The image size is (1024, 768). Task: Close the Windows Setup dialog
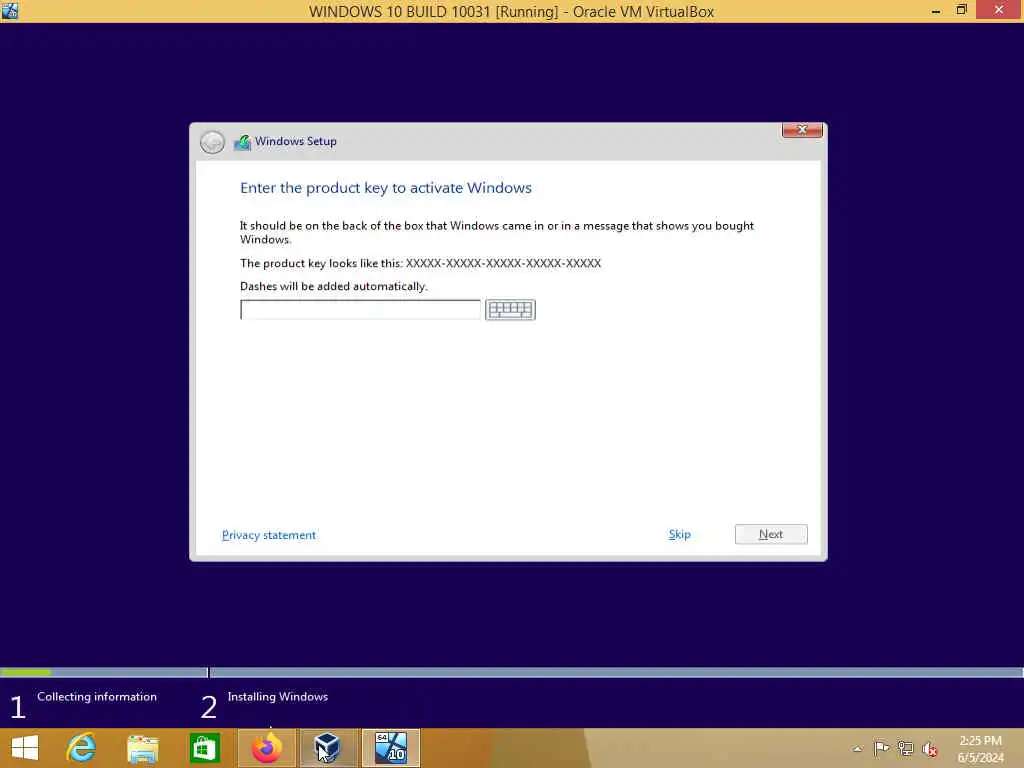pyautogui.click(x=802, y=130)
